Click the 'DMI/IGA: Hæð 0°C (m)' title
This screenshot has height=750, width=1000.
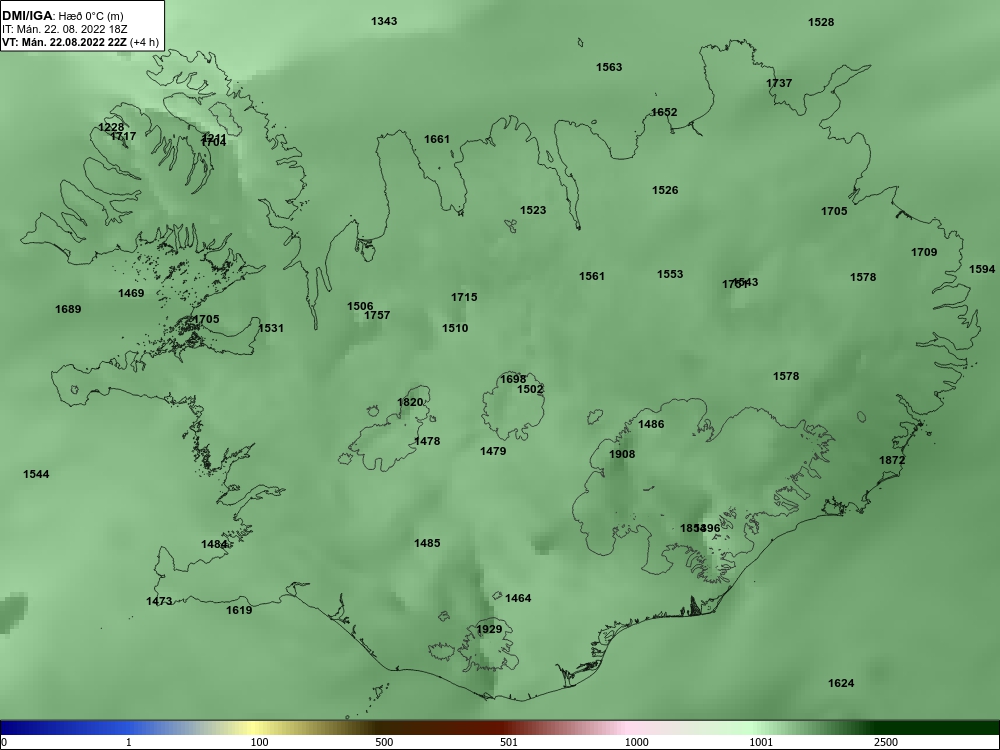coord(63,16)
